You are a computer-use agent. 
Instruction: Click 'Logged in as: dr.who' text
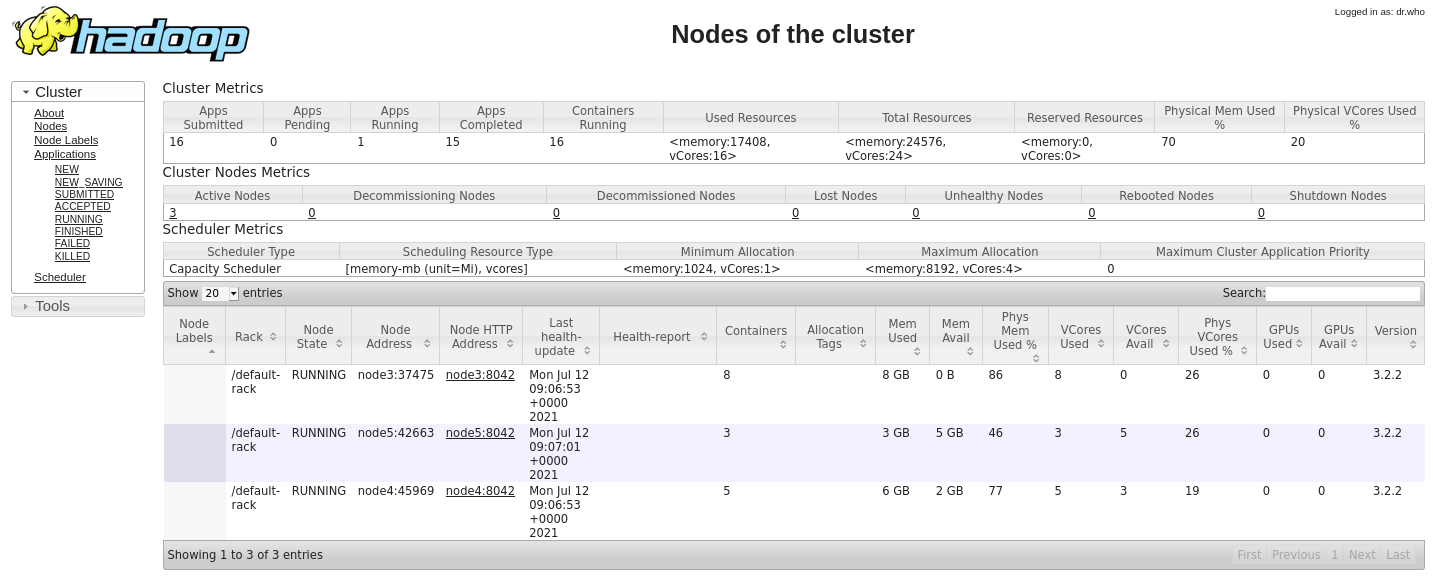[1379, 12]
